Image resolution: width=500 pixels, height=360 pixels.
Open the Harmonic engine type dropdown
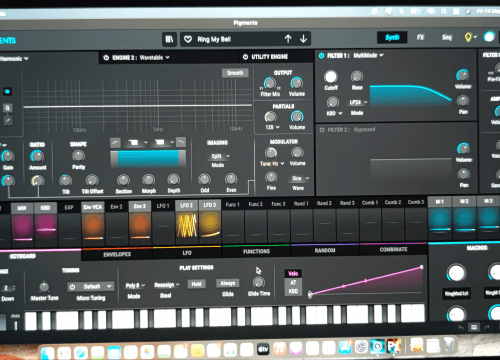click(x=14, y=59)
